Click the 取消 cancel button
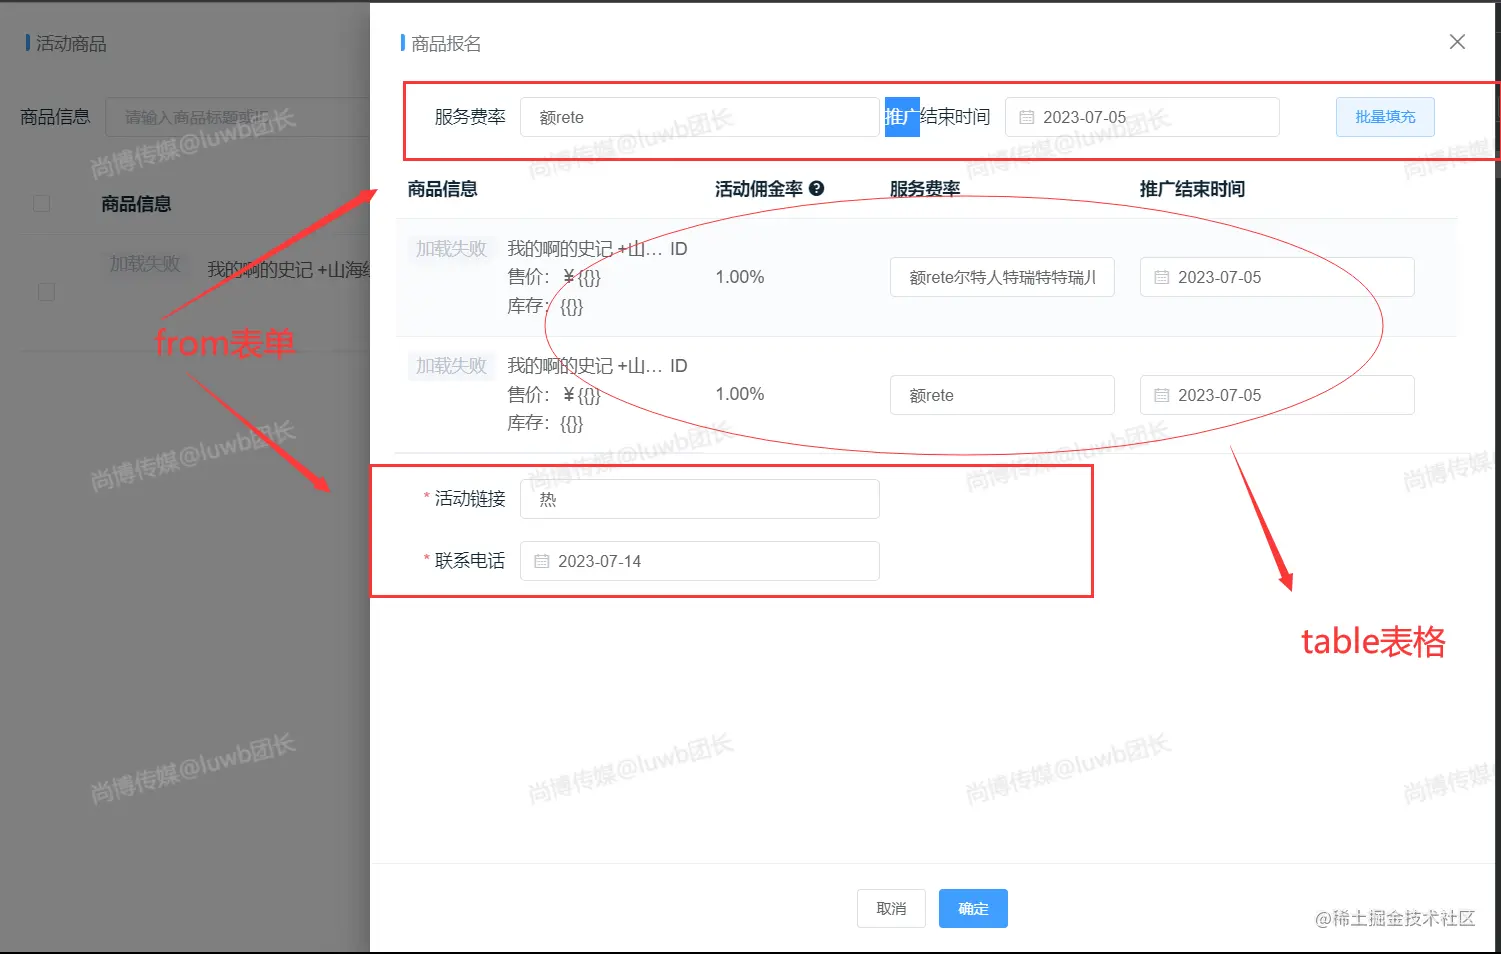This screenshot has height=954, width=1501. pos(890,909)
